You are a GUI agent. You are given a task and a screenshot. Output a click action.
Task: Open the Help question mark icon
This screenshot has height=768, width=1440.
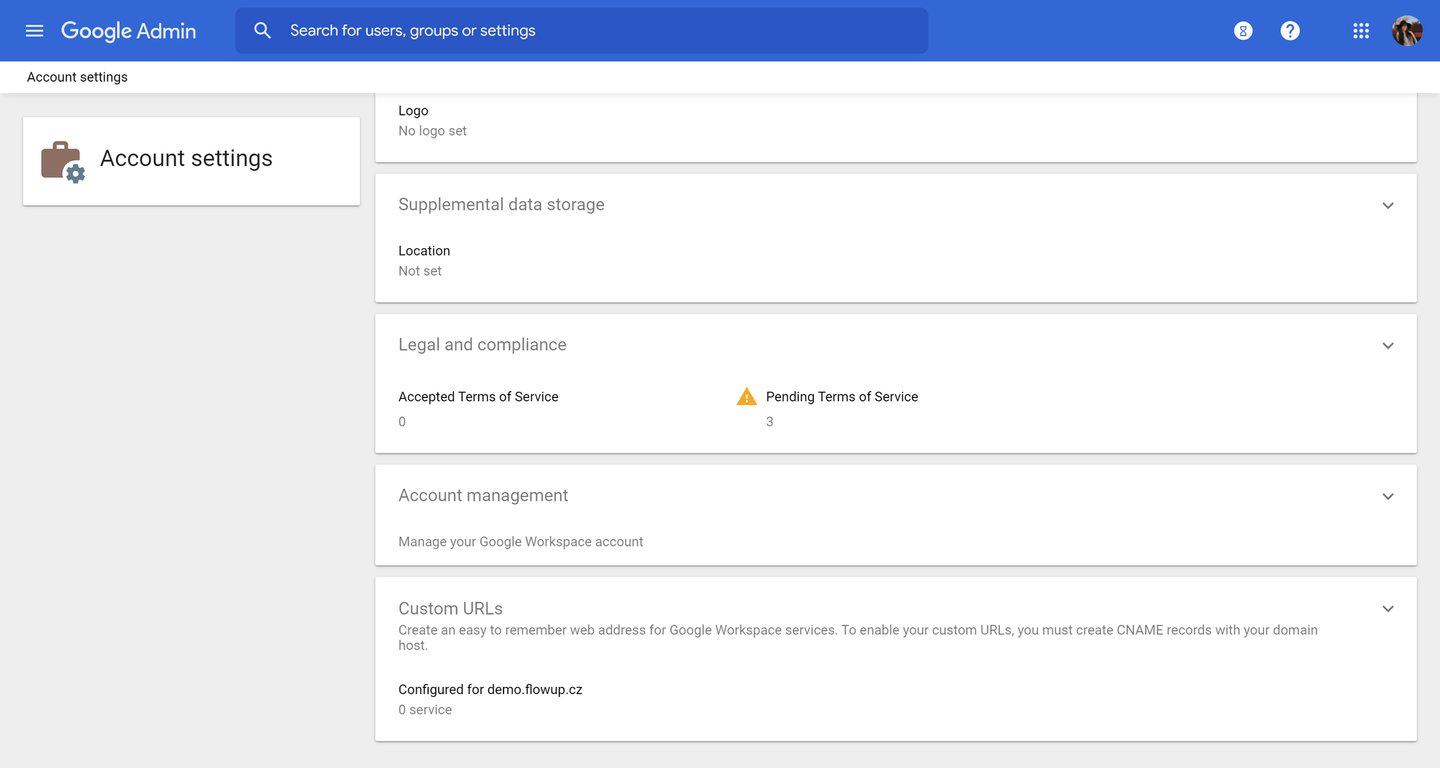(x=1290, y=31)
